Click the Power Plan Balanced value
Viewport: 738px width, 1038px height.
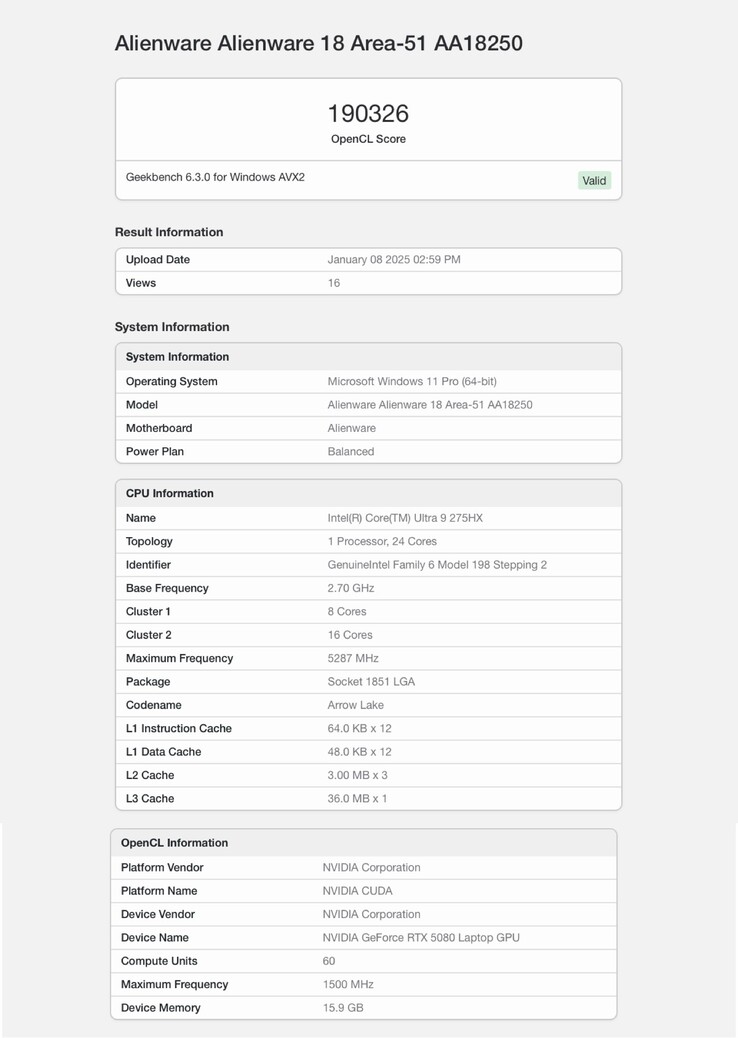[x=350, y=452]
